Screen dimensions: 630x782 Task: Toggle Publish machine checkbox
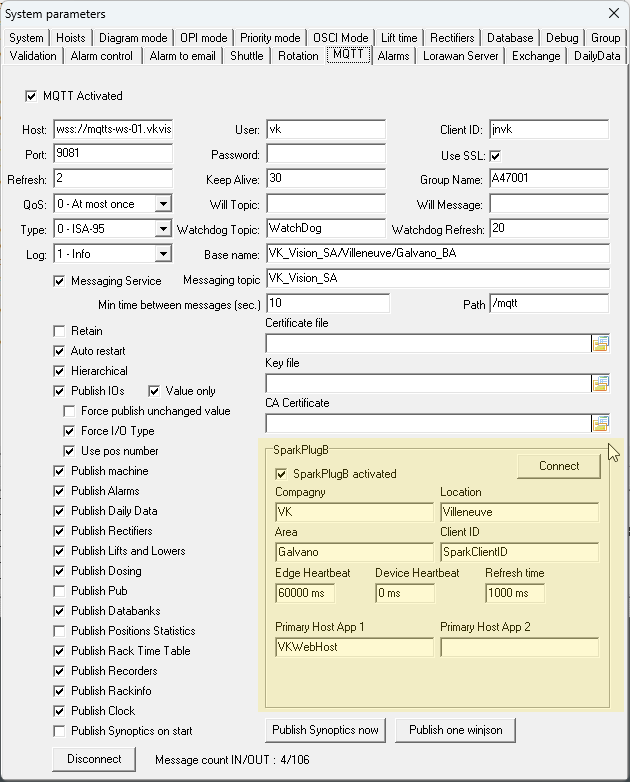point(59,471)
